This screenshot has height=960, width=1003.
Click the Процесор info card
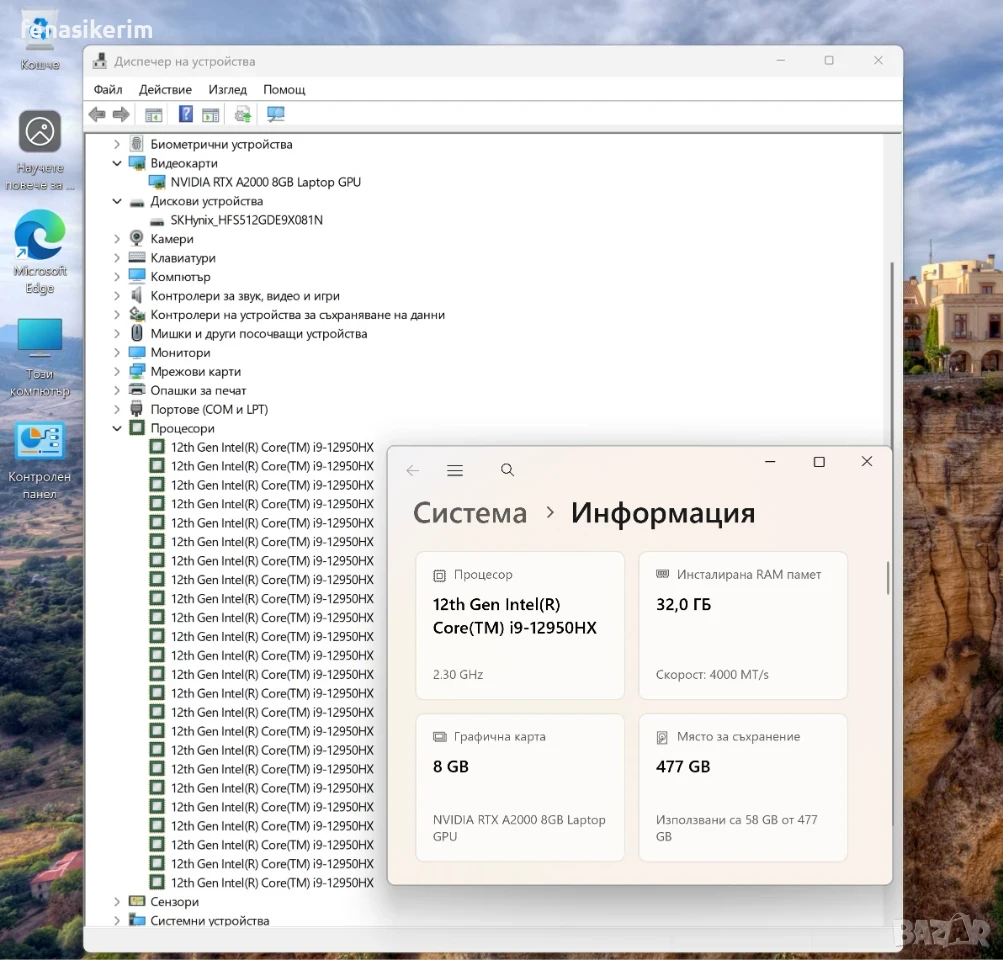click(520, 626)
